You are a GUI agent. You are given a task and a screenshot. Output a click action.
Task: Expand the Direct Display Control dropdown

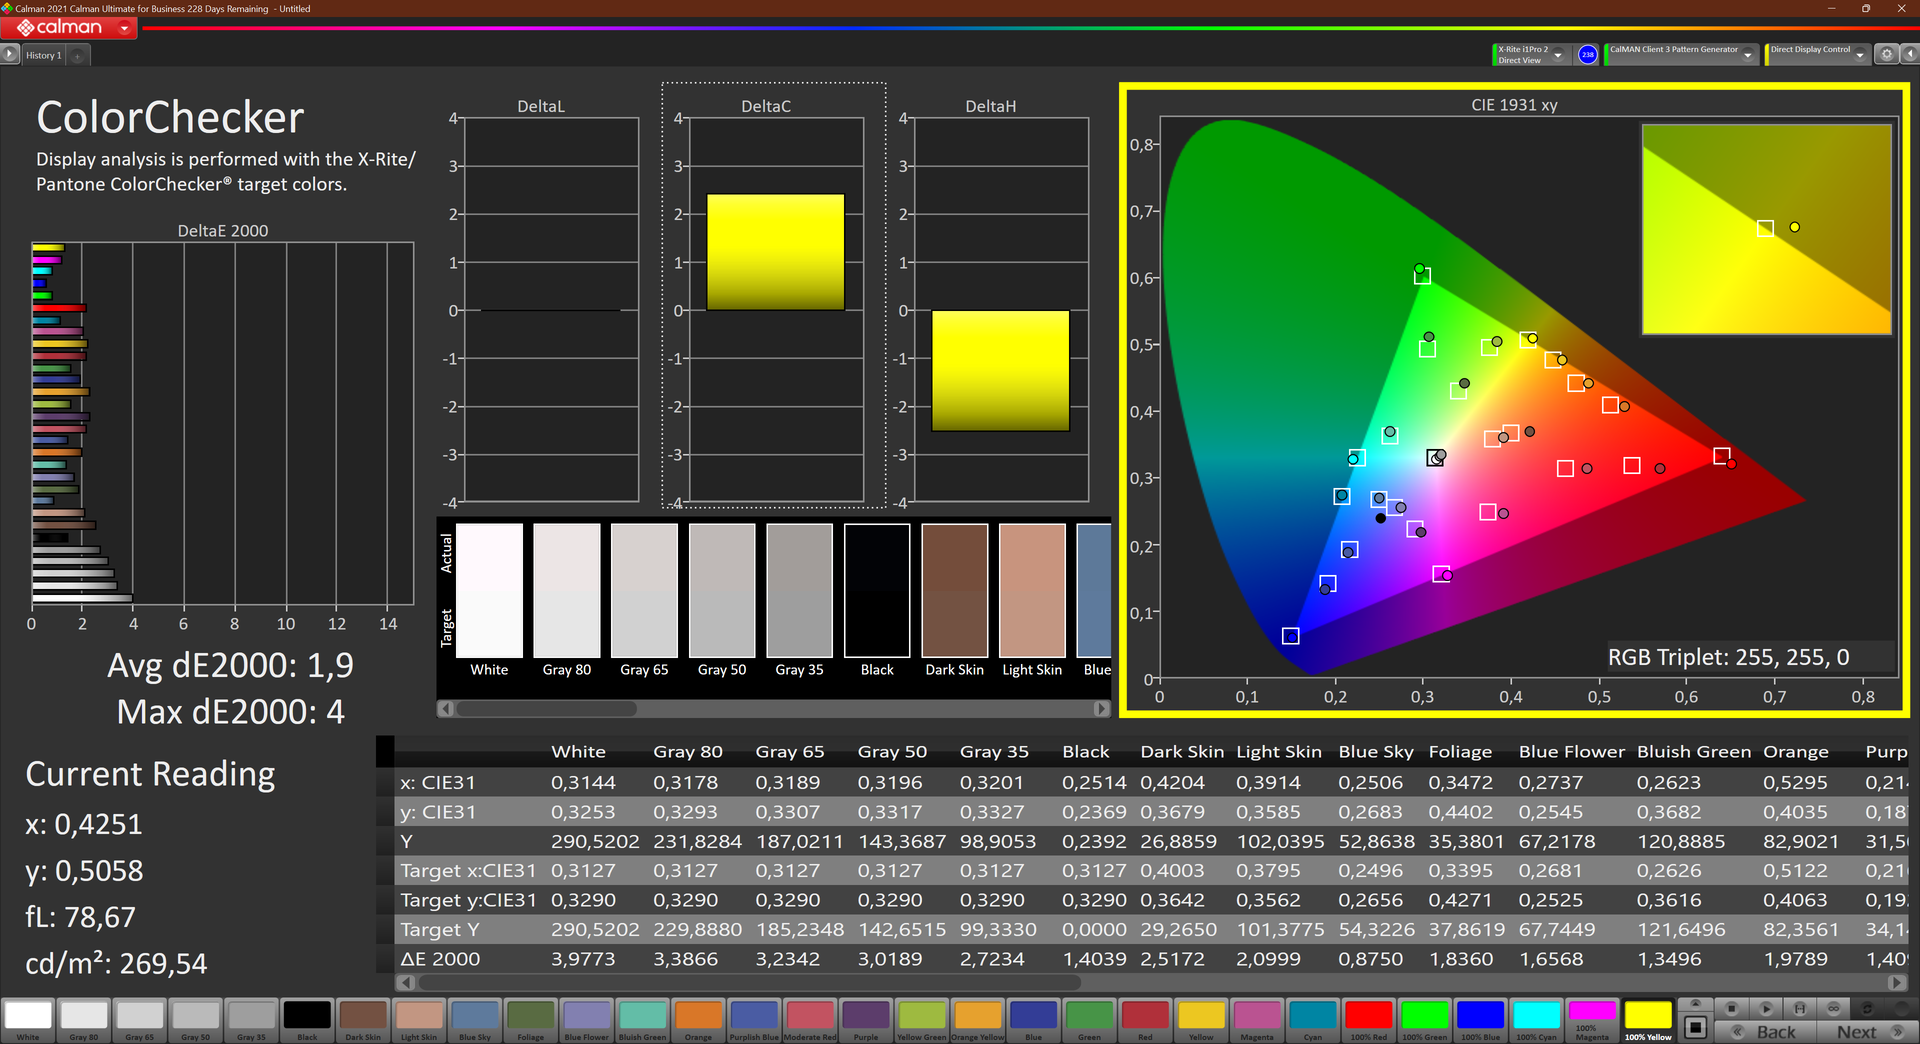click(x=1860, y=56)
